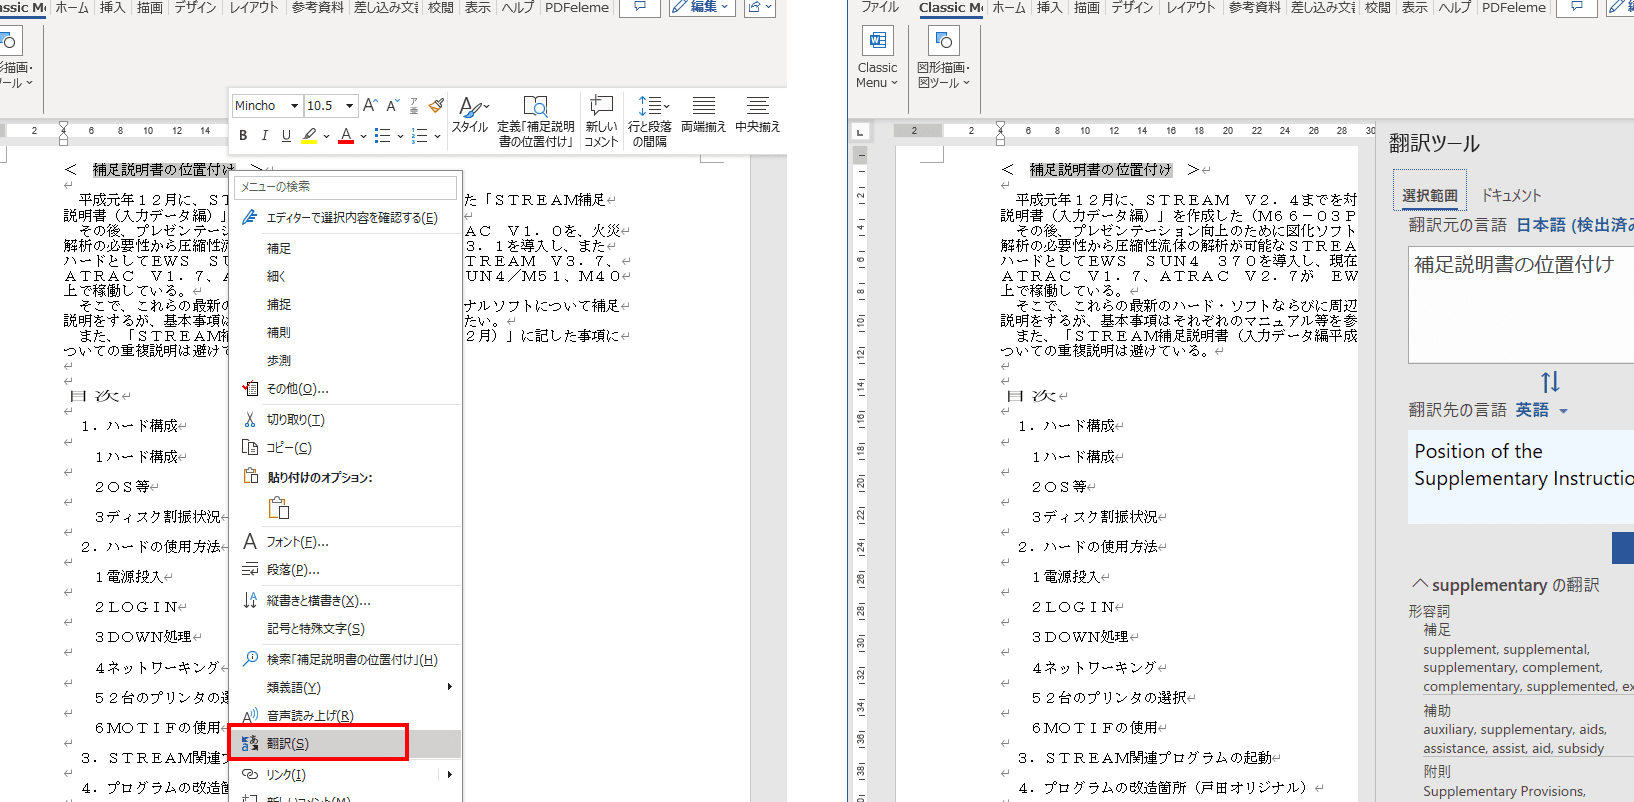Click Classic Menu icon in right window
The width and height of the screenshot is (1634, 802).
[877, 41]
